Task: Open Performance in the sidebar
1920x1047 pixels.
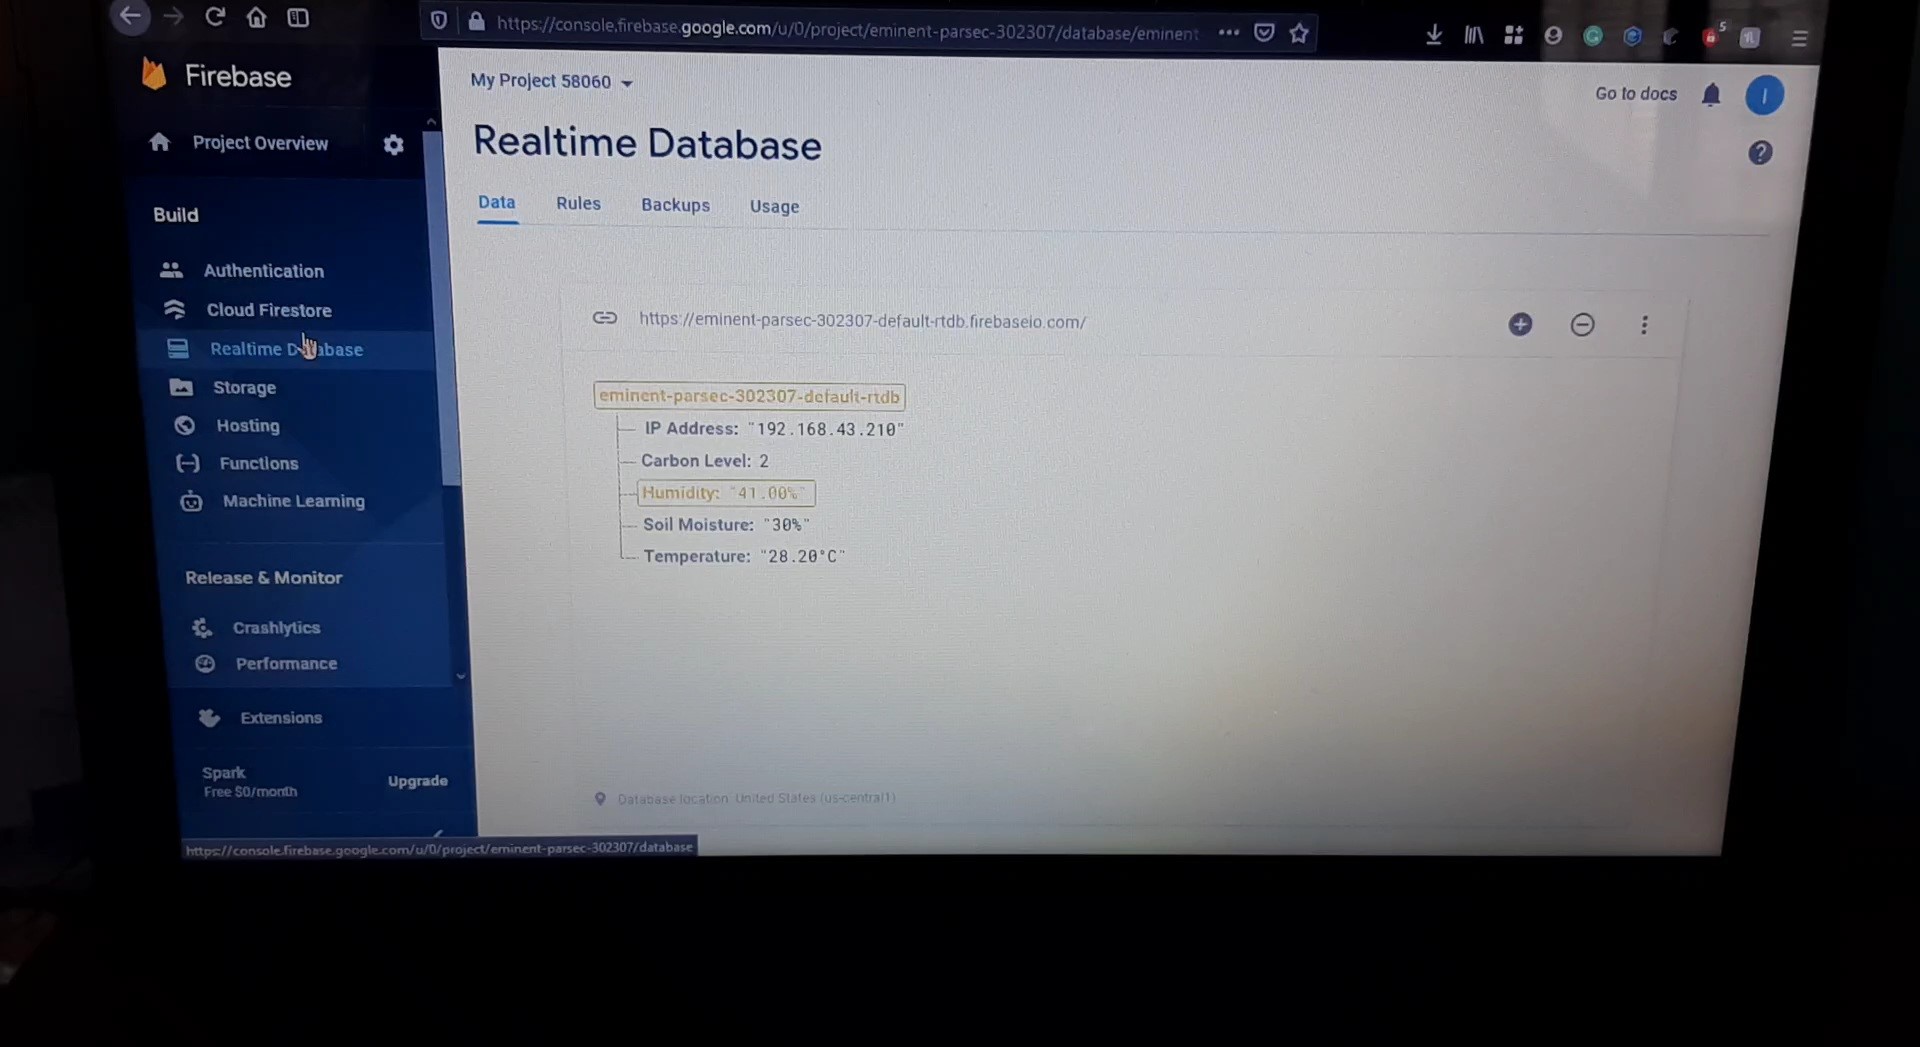Action: click(286, 663)
